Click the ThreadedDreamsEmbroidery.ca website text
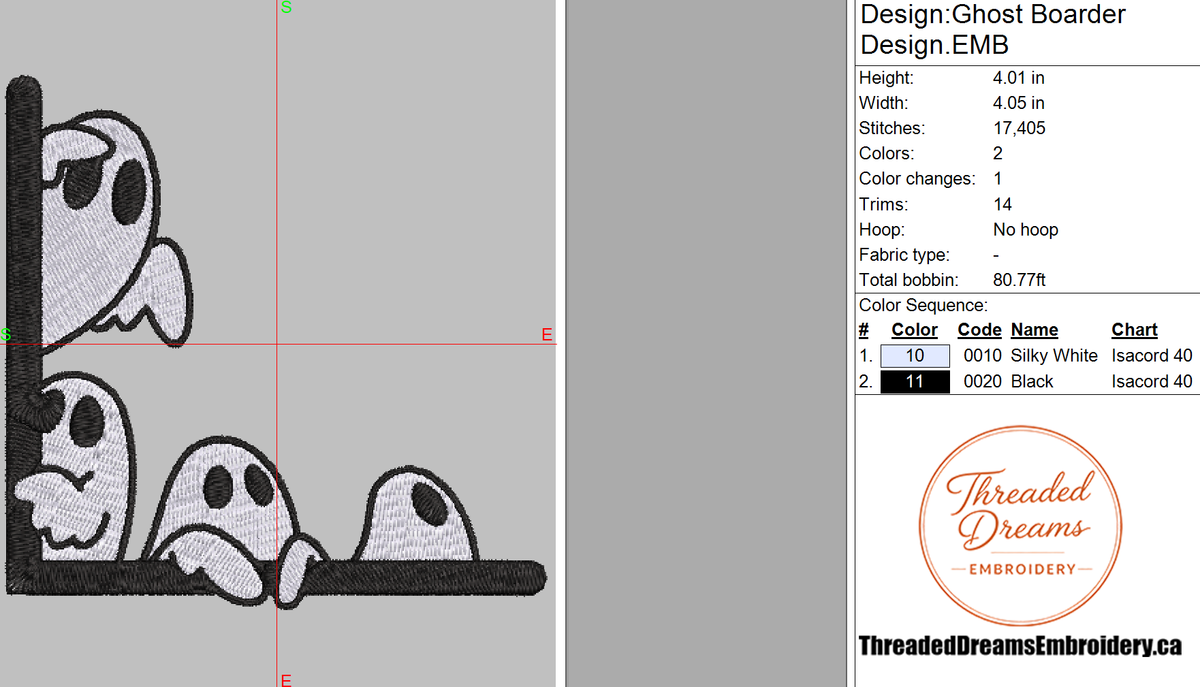This screenshot has width=1200, height=687. (1020, 646)
